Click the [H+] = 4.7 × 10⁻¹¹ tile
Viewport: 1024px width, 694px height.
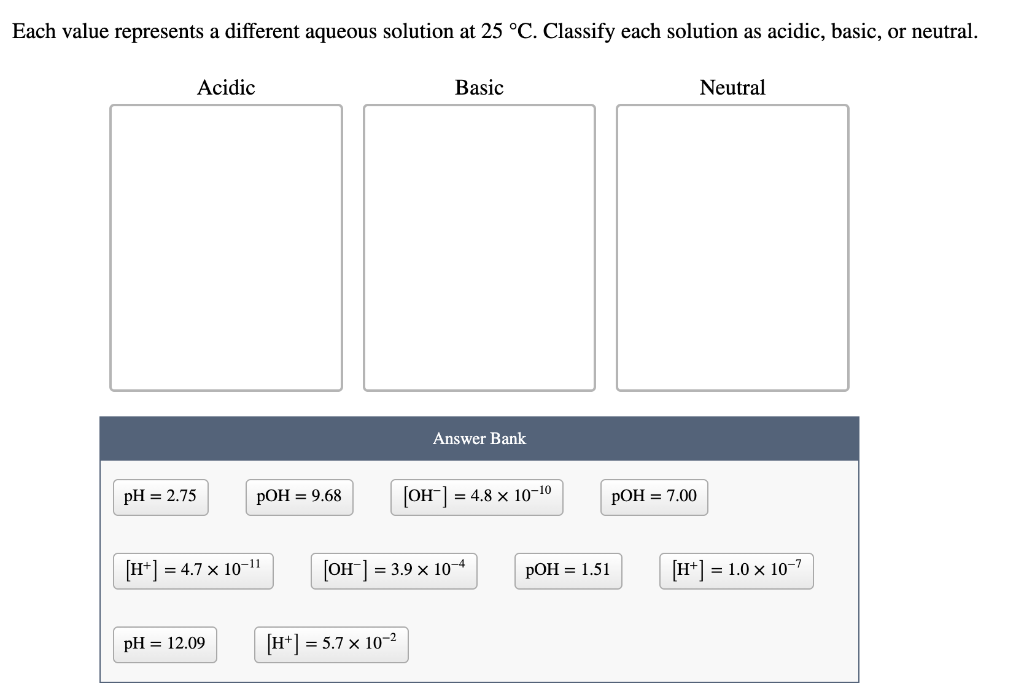coord(192,570)
